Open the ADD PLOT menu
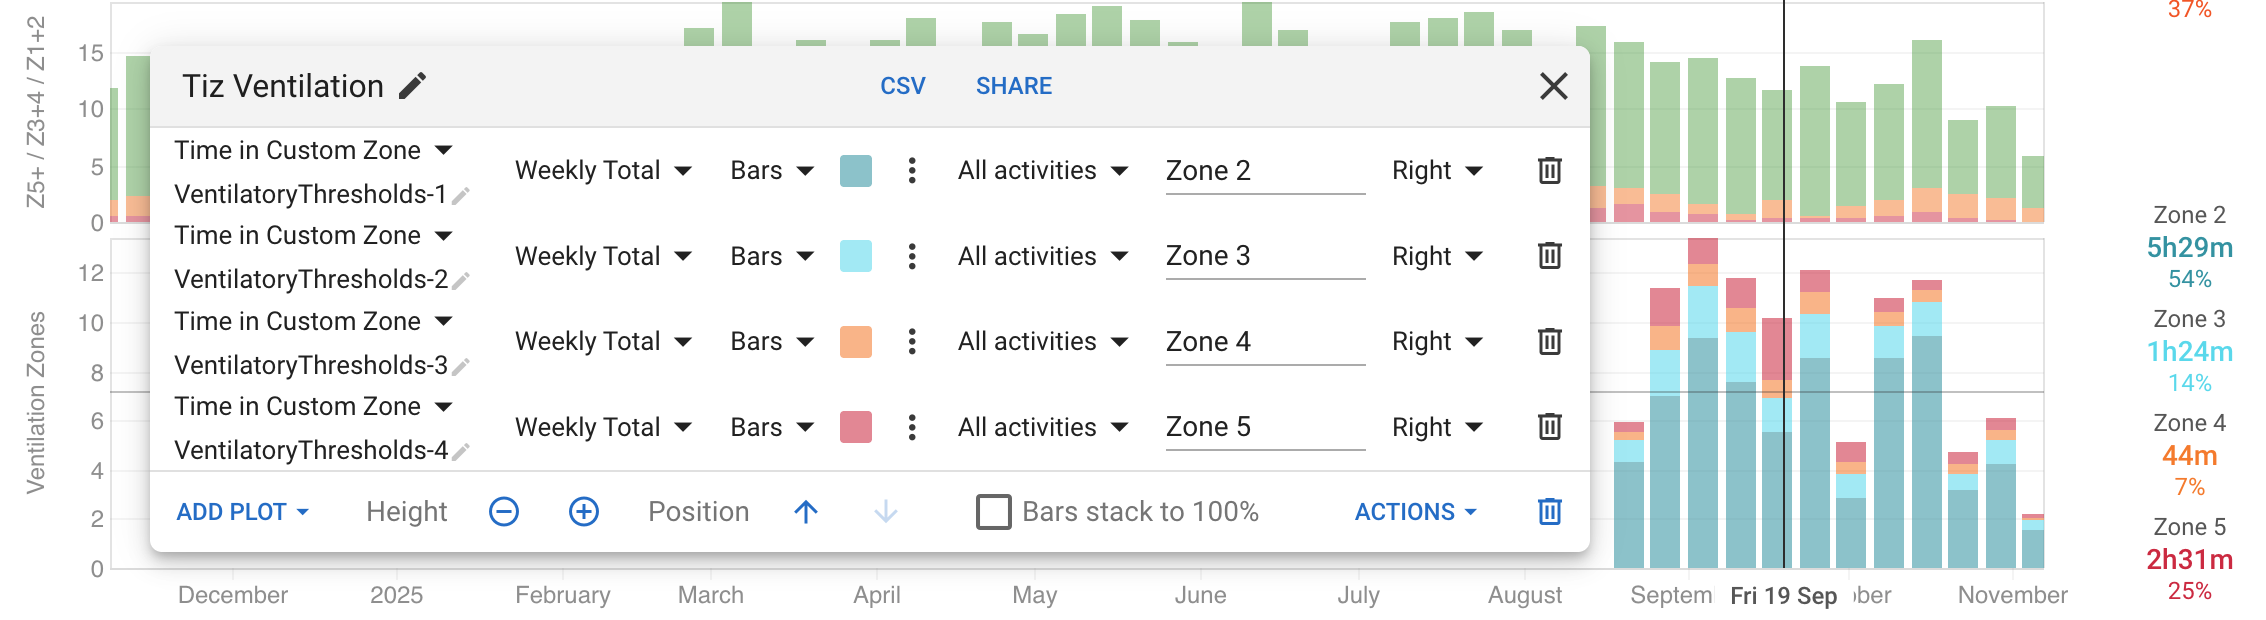2266x620 pixels. tap(242, 512)
